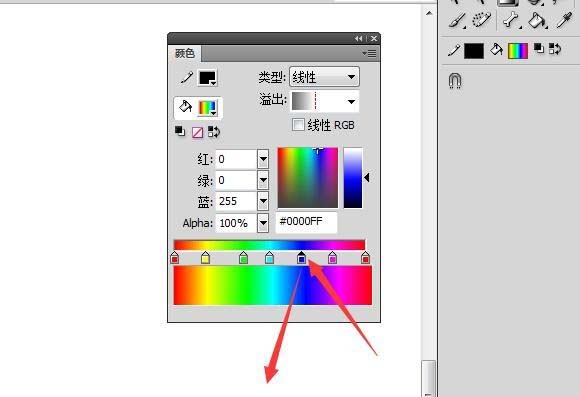Click inside the hue saturation color picker square

pos(308,178)
